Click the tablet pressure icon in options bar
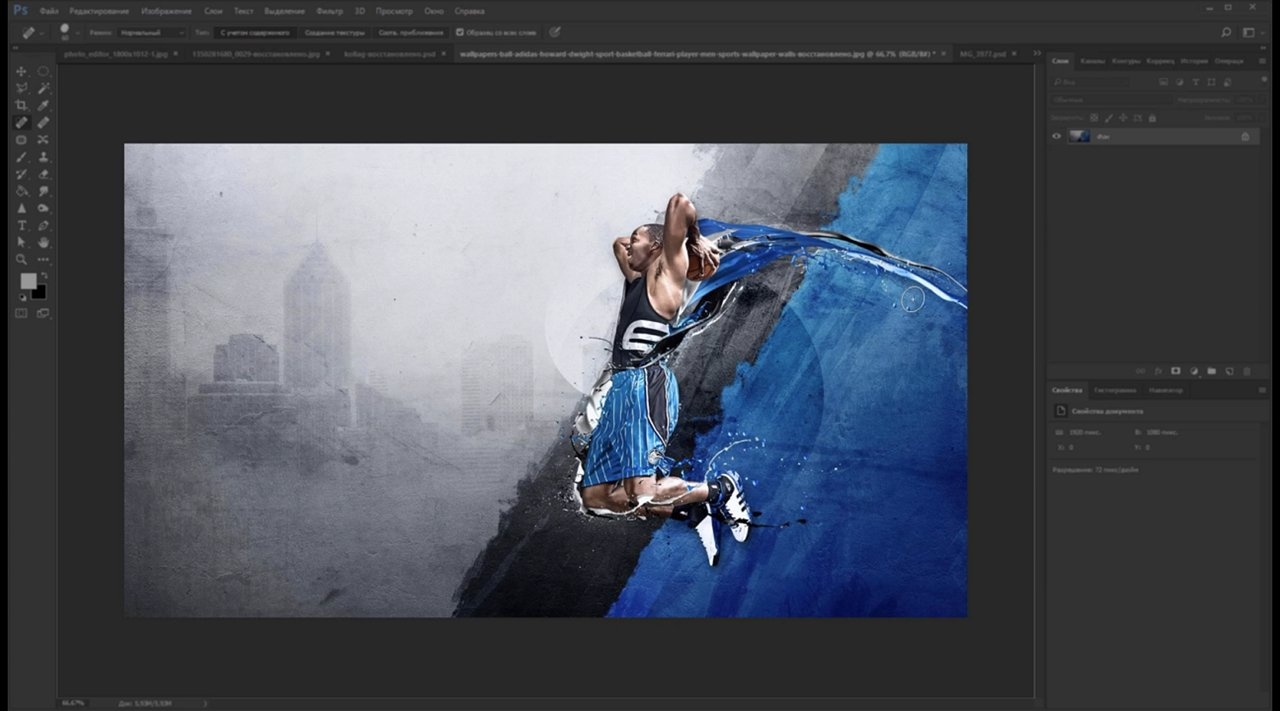Viewport: 1280px width, 711px height. coord(555,32)
